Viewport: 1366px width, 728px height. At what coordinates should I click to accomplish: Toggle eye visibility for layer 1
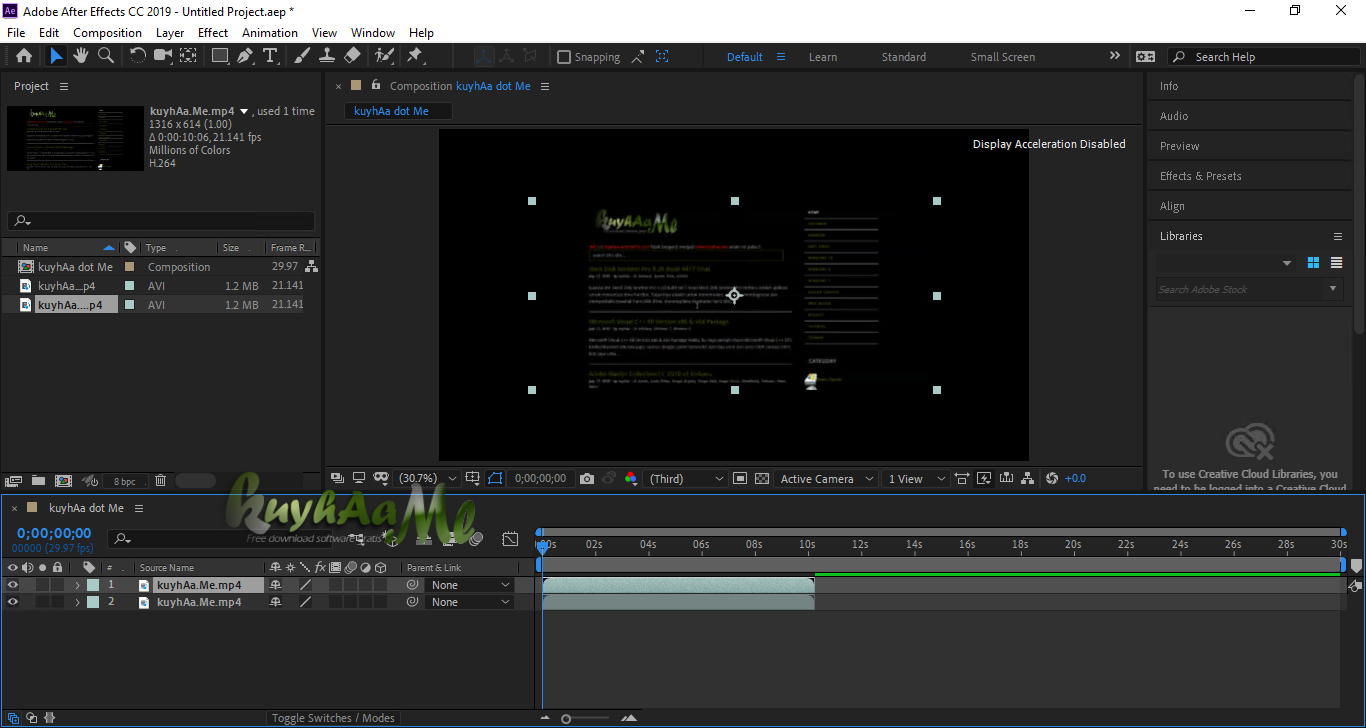13,585
